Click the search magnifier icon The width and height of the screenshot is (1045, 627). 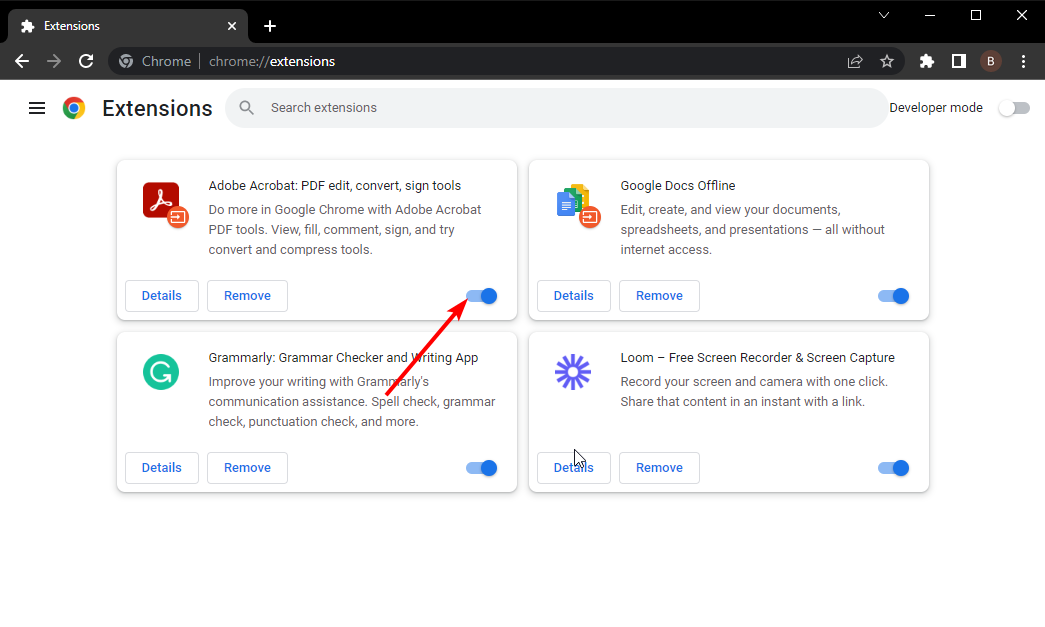click(x=247, y=107)
